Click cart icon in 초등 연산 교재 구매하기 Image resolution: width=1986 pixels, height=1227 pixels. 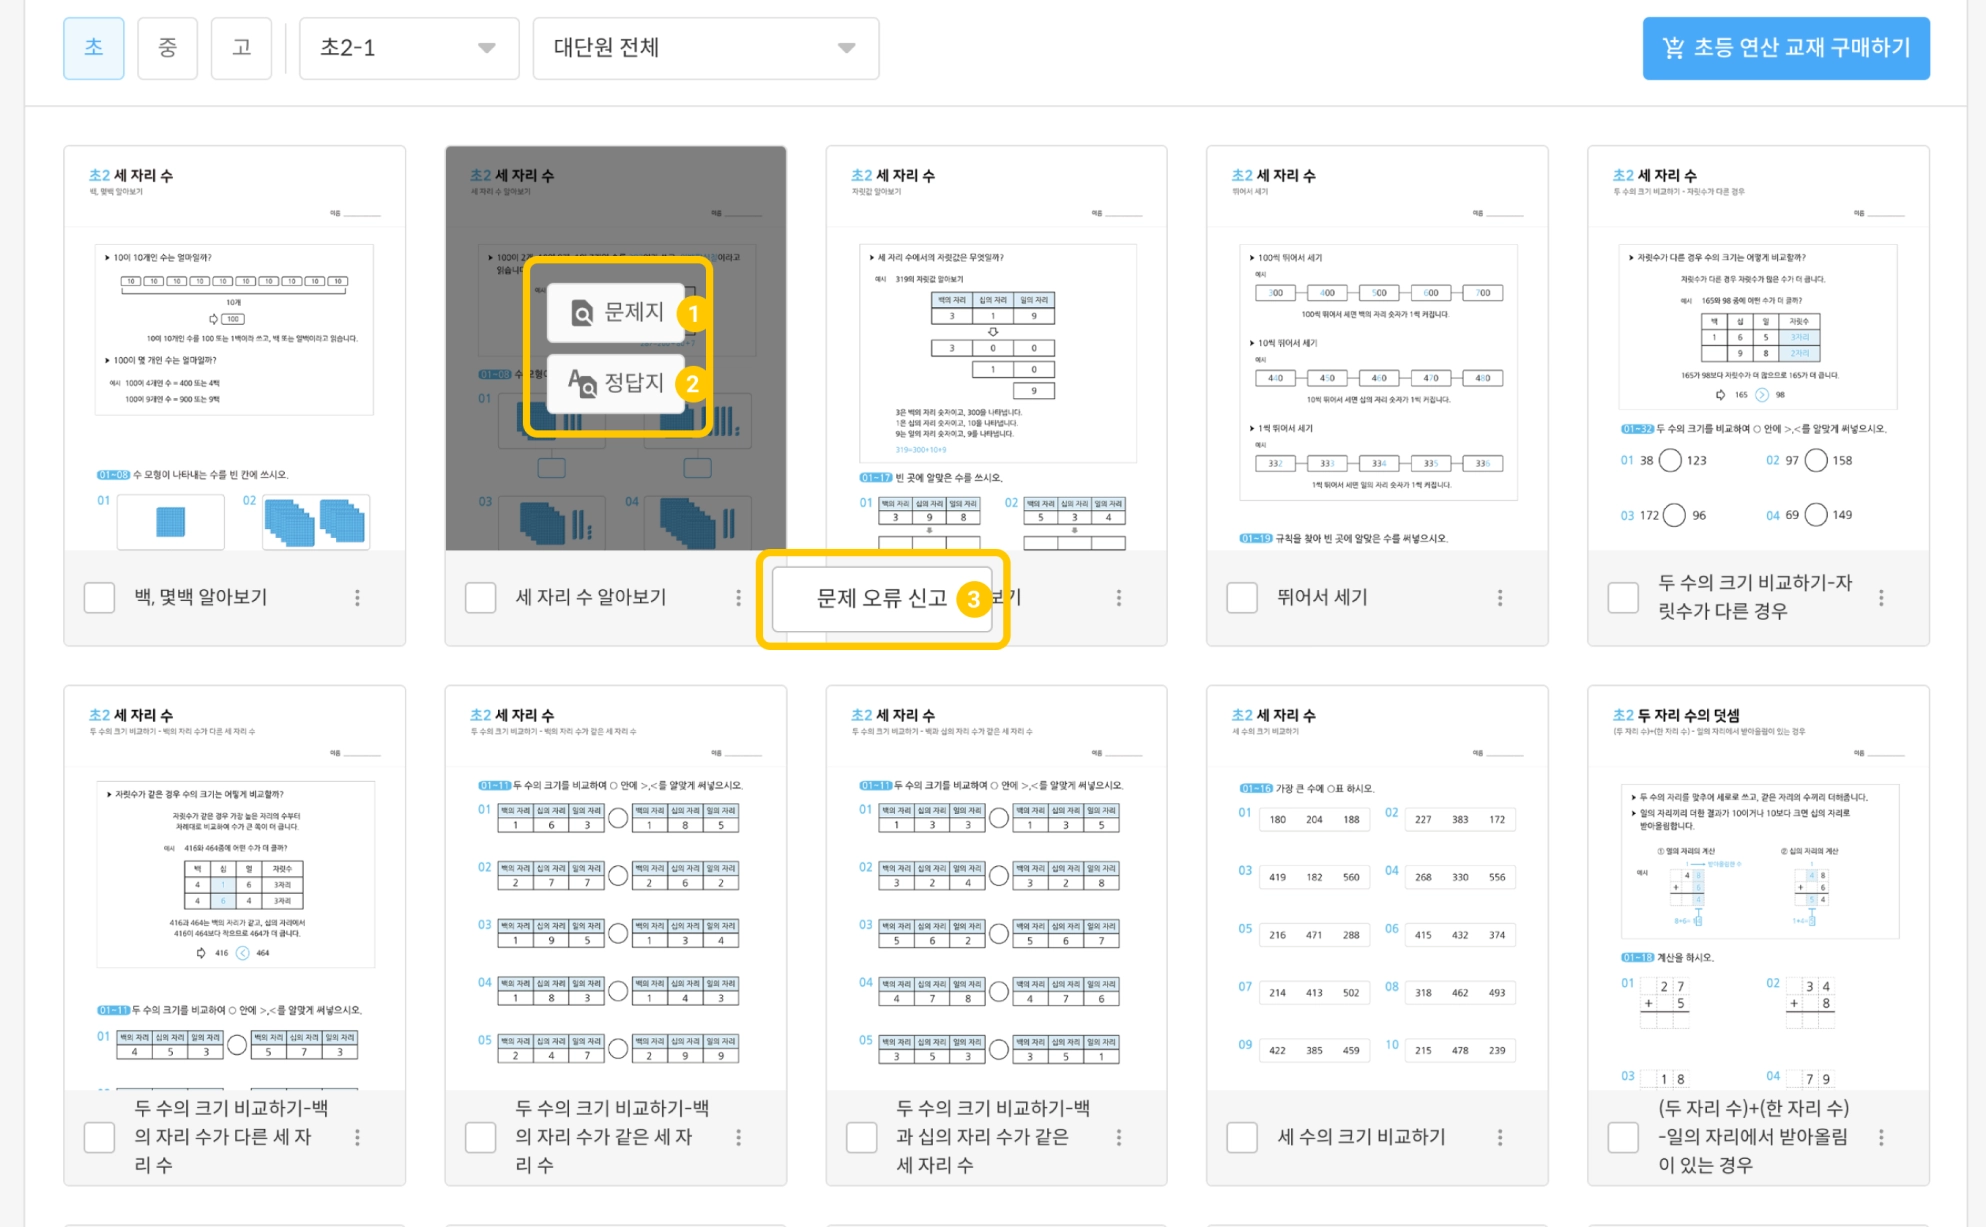[x=1673, y=48]
